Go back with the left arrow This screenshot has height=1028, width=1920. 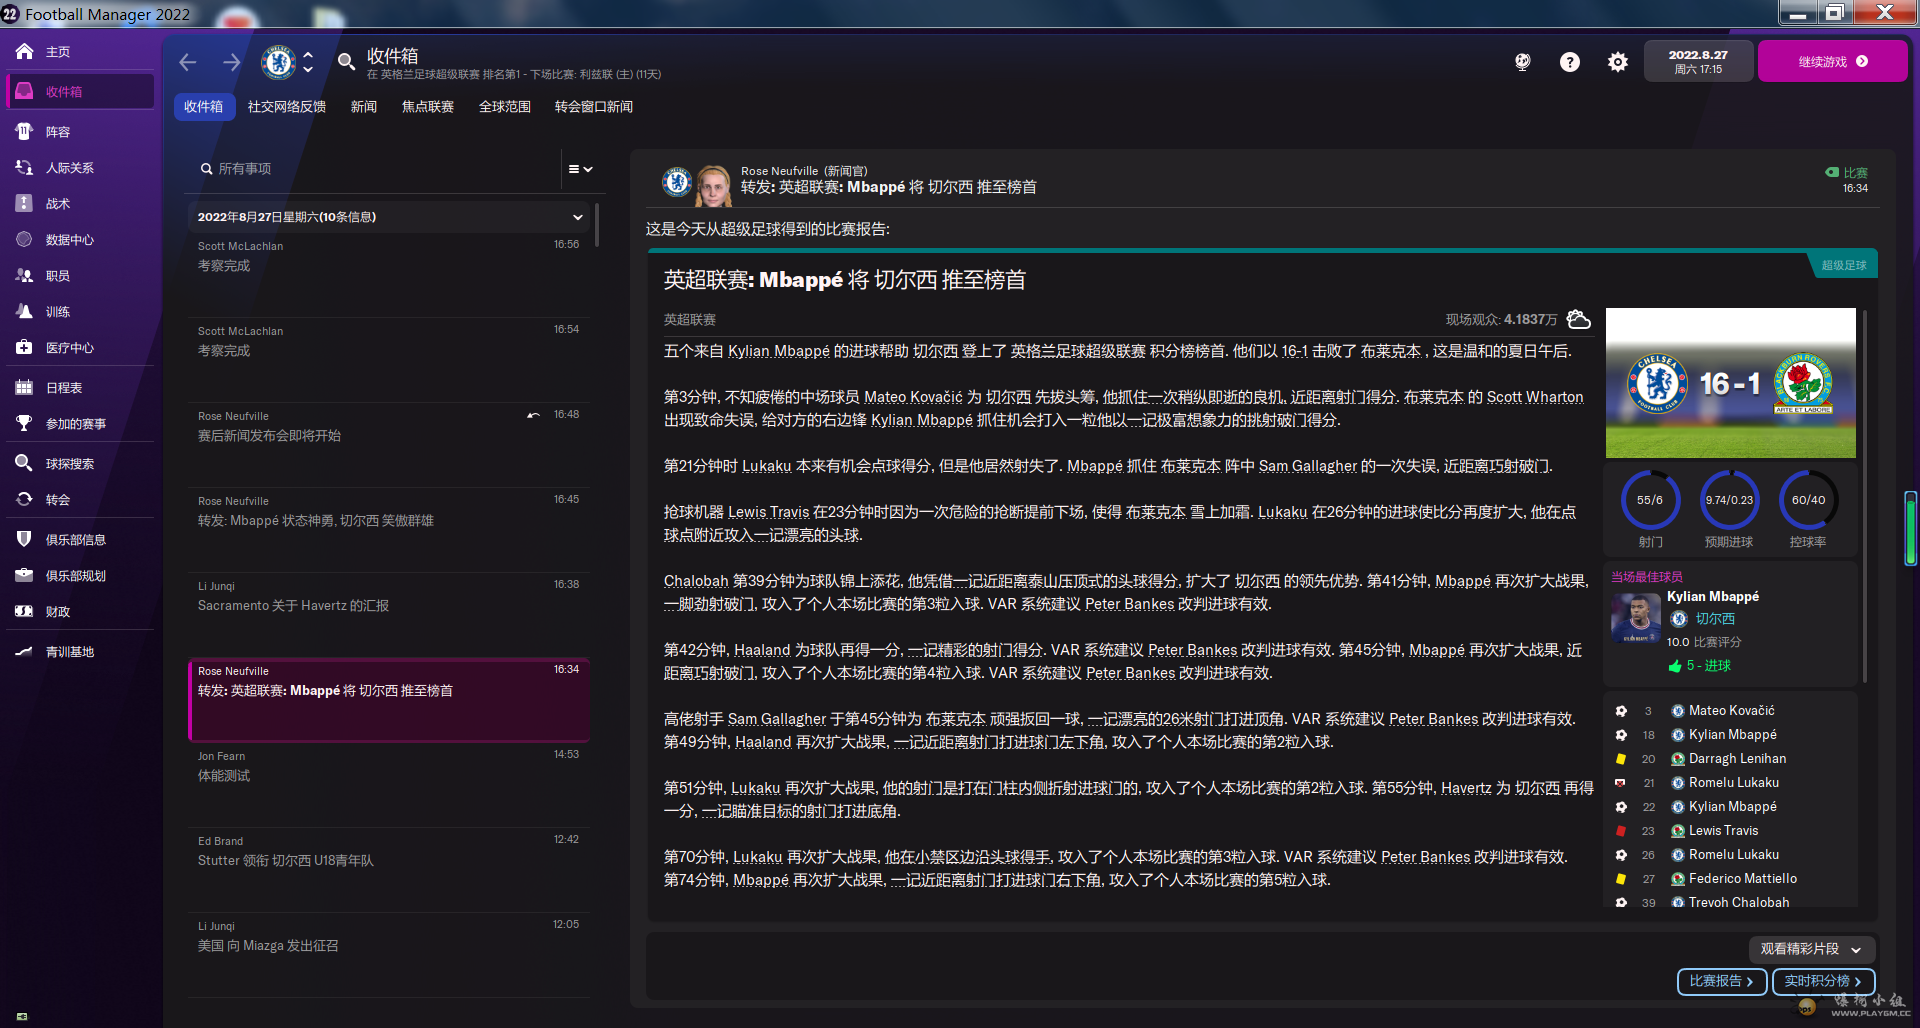(187, 62)
